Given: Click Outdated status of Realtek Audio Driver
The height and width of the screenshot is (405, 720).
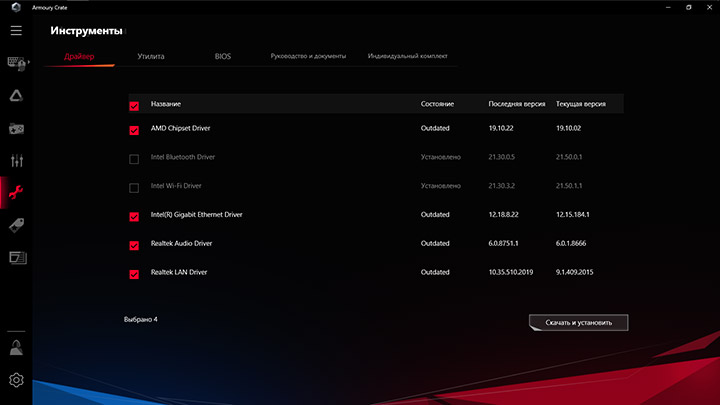Looking at the screenshot, I should pyautogui.click(x=435, y=243).
